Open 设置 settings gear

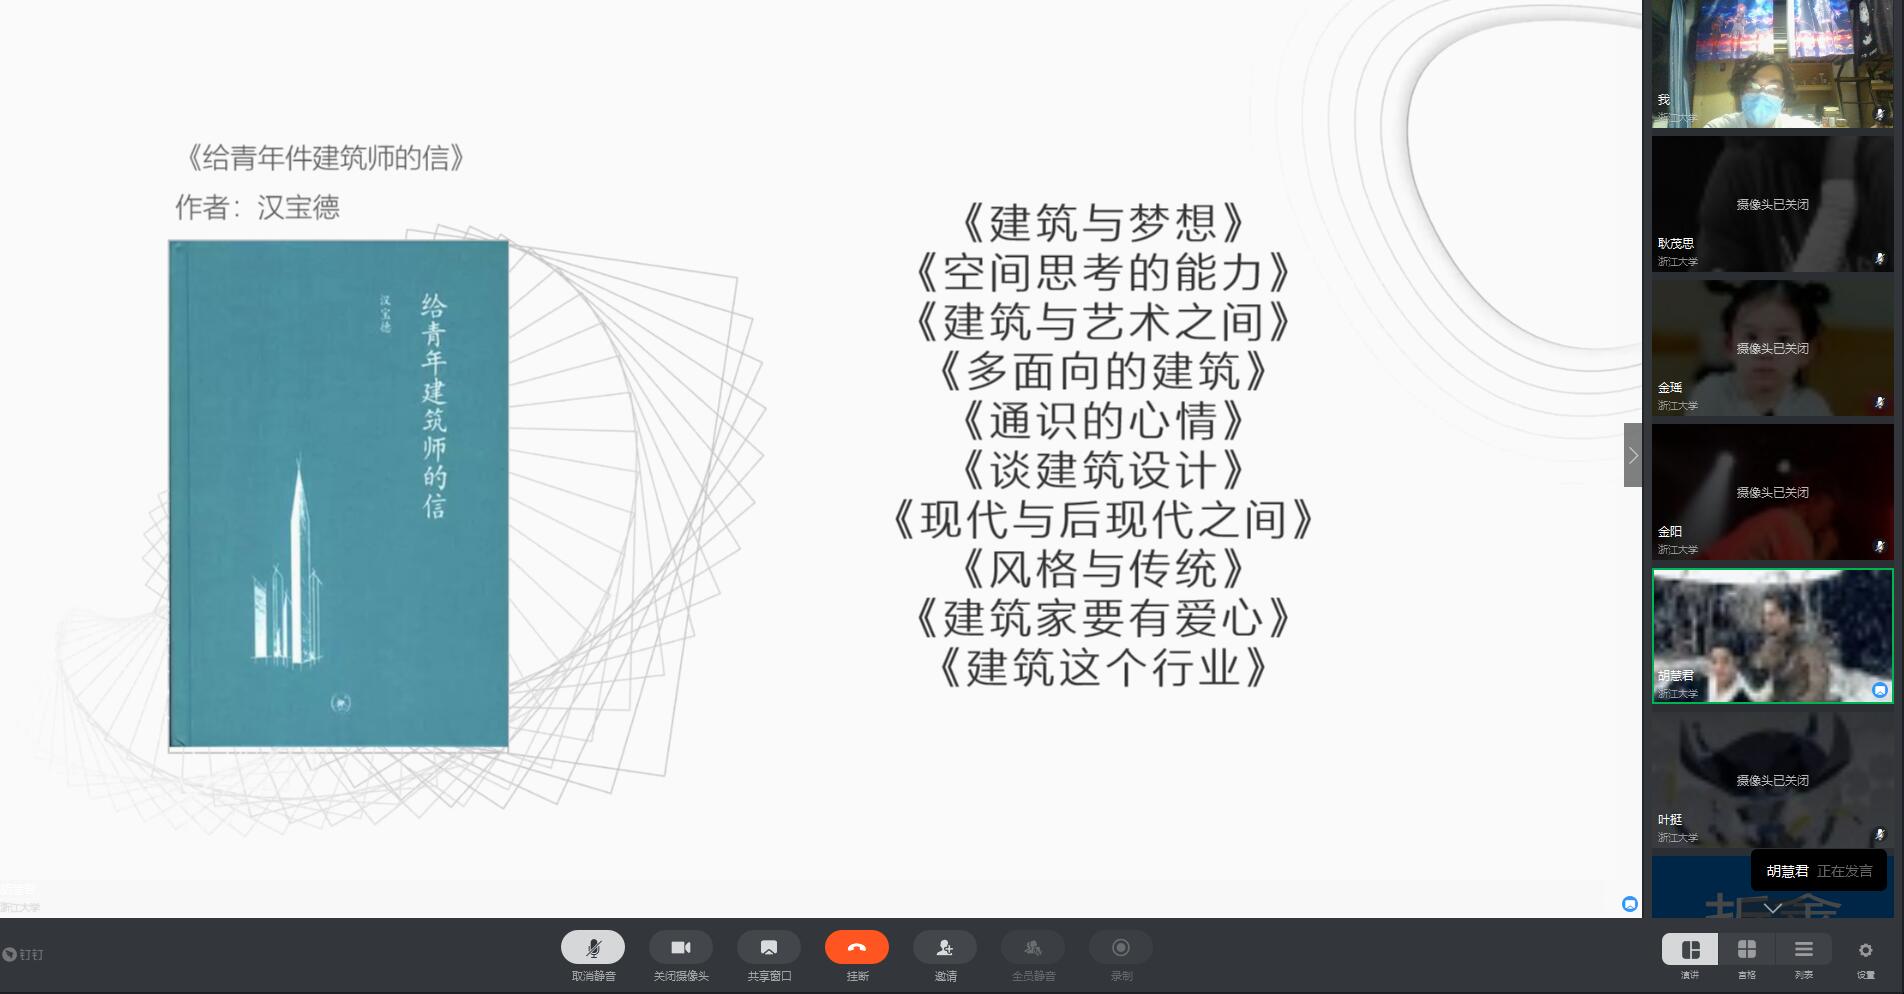click(1865, 950)
